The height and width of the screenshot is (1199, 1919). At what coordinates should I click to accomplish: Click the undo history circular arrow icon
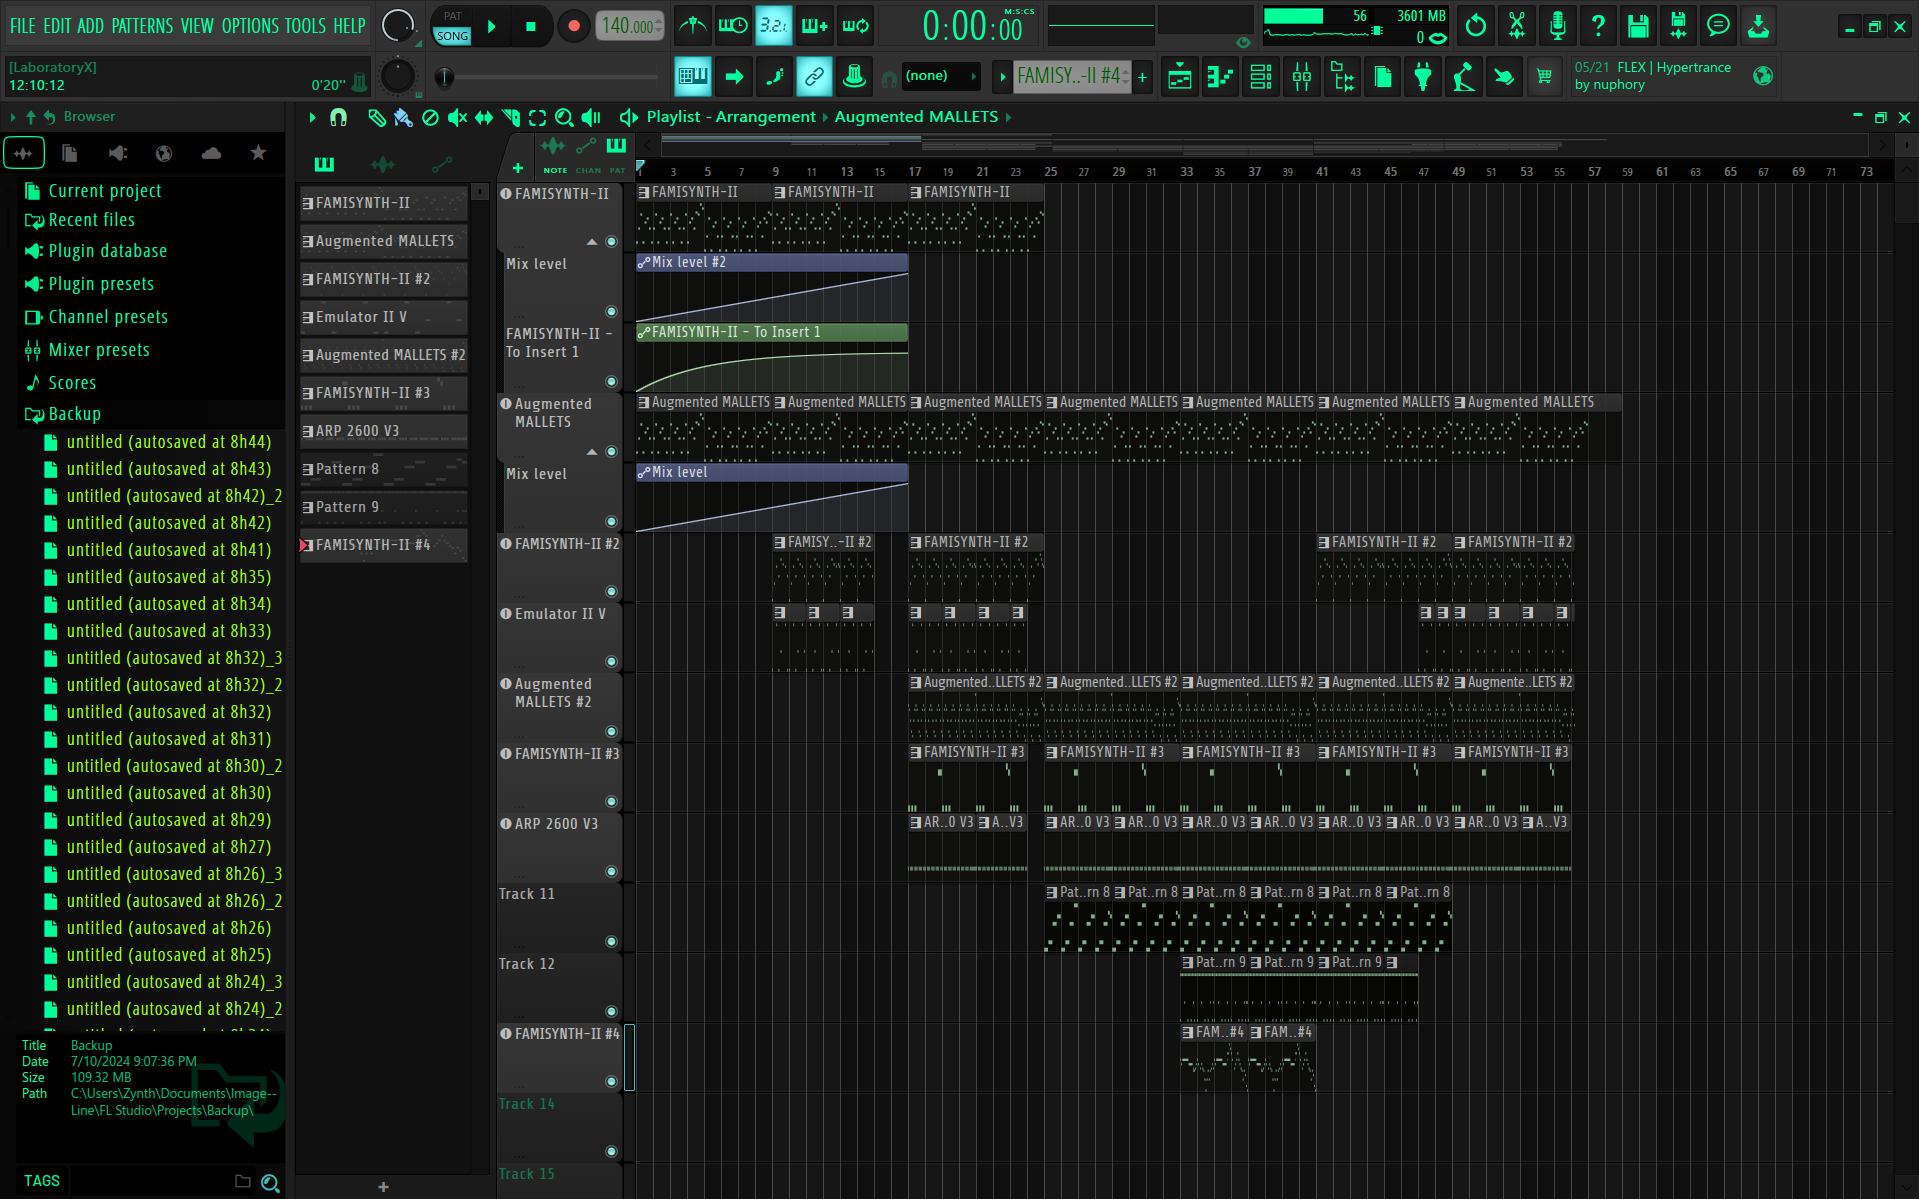point(1476,26)
